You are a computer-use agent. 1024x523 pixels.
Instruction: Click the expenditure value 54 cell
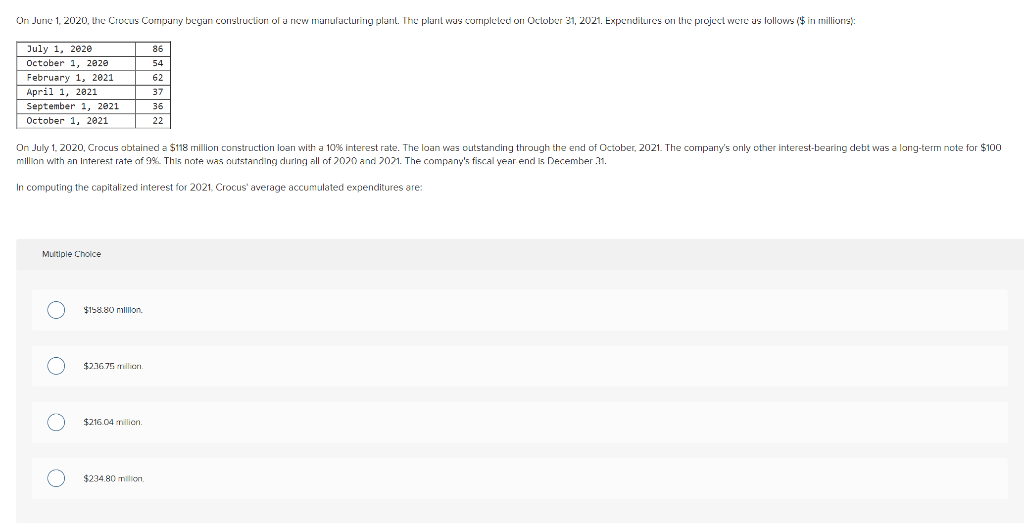(153, 63)
